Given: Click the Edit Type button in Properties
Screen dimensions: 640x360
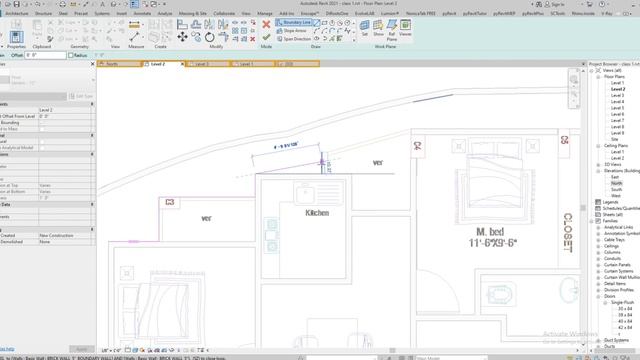Looking at the screenshot, I should click(81, 96).
